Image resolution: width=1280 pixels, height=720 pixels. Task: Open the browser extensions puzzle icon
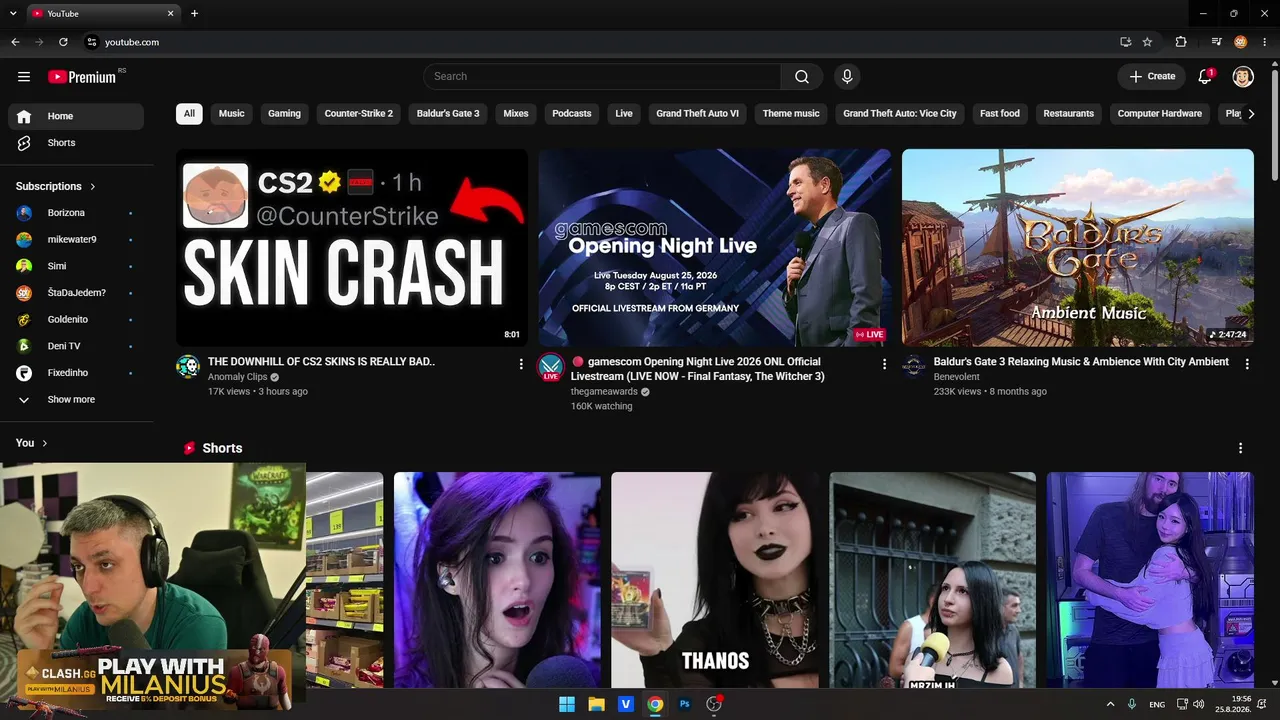coord(1181,42)
